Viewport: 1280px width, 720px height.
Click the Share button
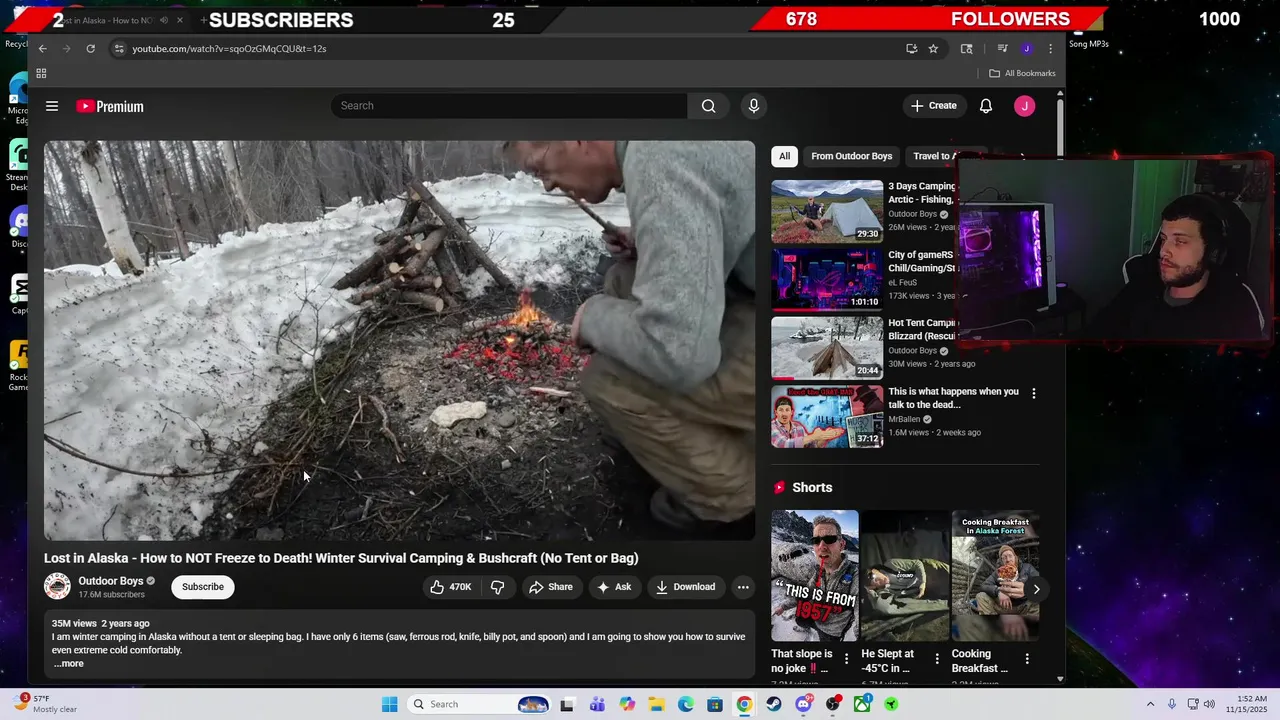coord(551,587)
